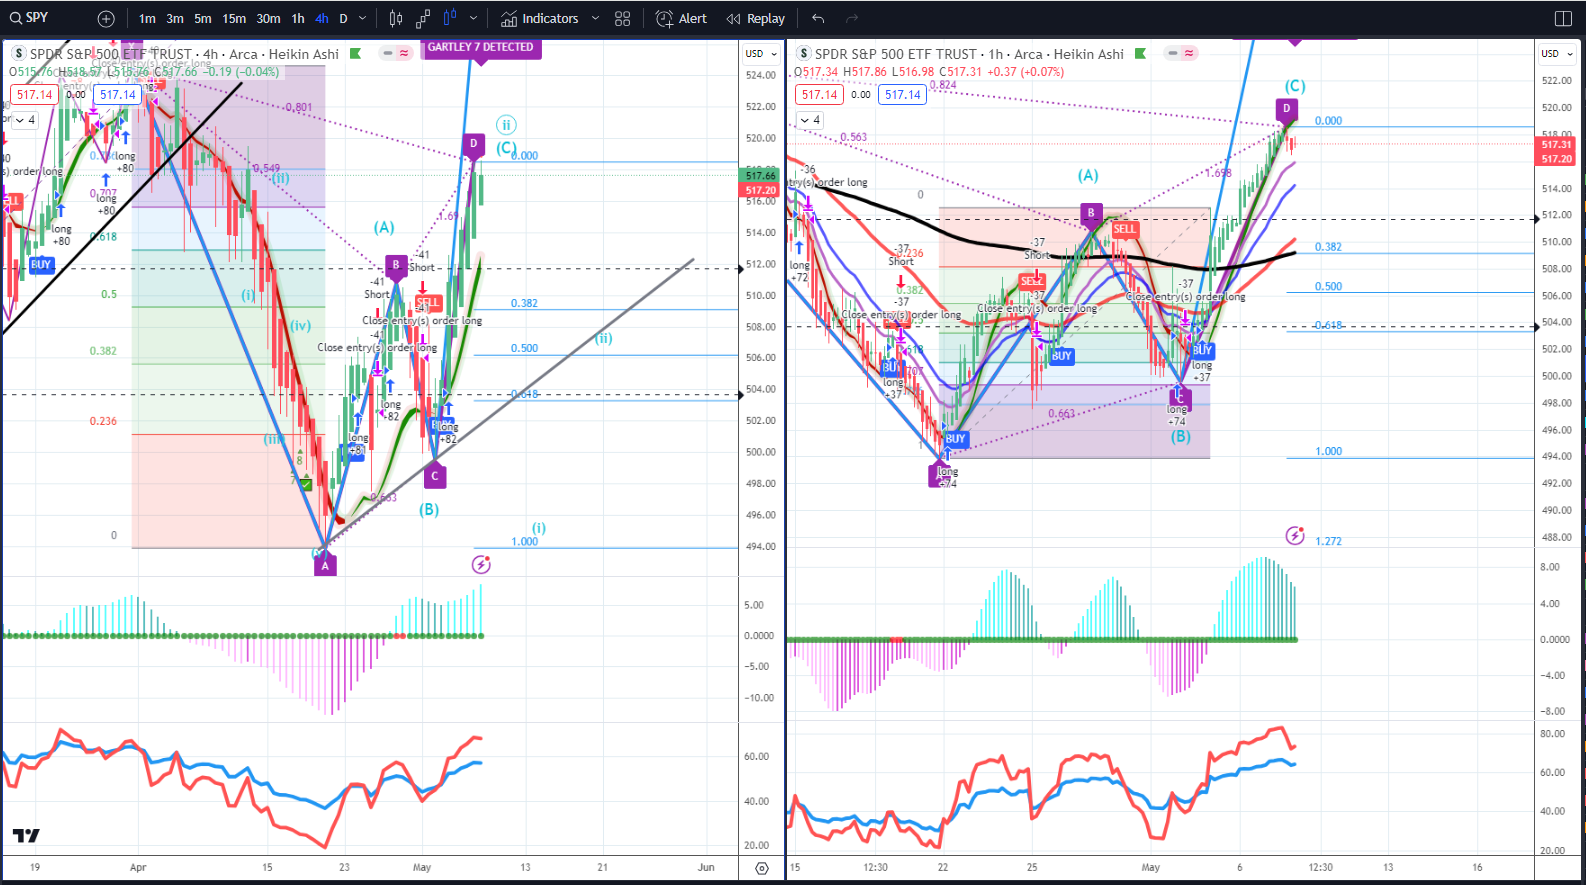
Task: Click the left chart blue buy price 517.14
Action: tap(117, 95)
